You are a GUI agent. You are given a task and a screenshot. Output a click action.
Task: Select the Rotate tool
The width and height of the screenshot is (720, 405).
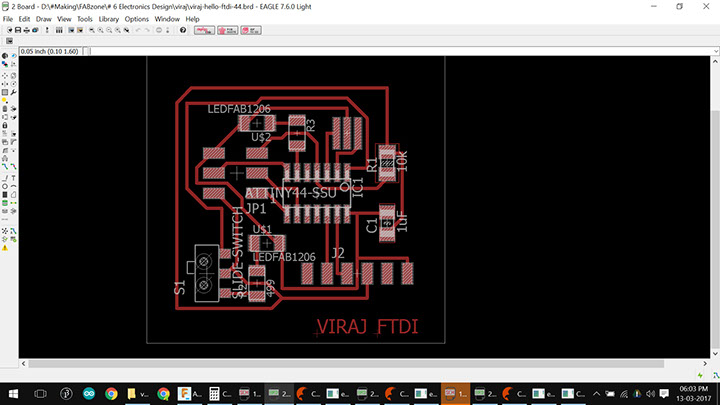pos(13,84)
